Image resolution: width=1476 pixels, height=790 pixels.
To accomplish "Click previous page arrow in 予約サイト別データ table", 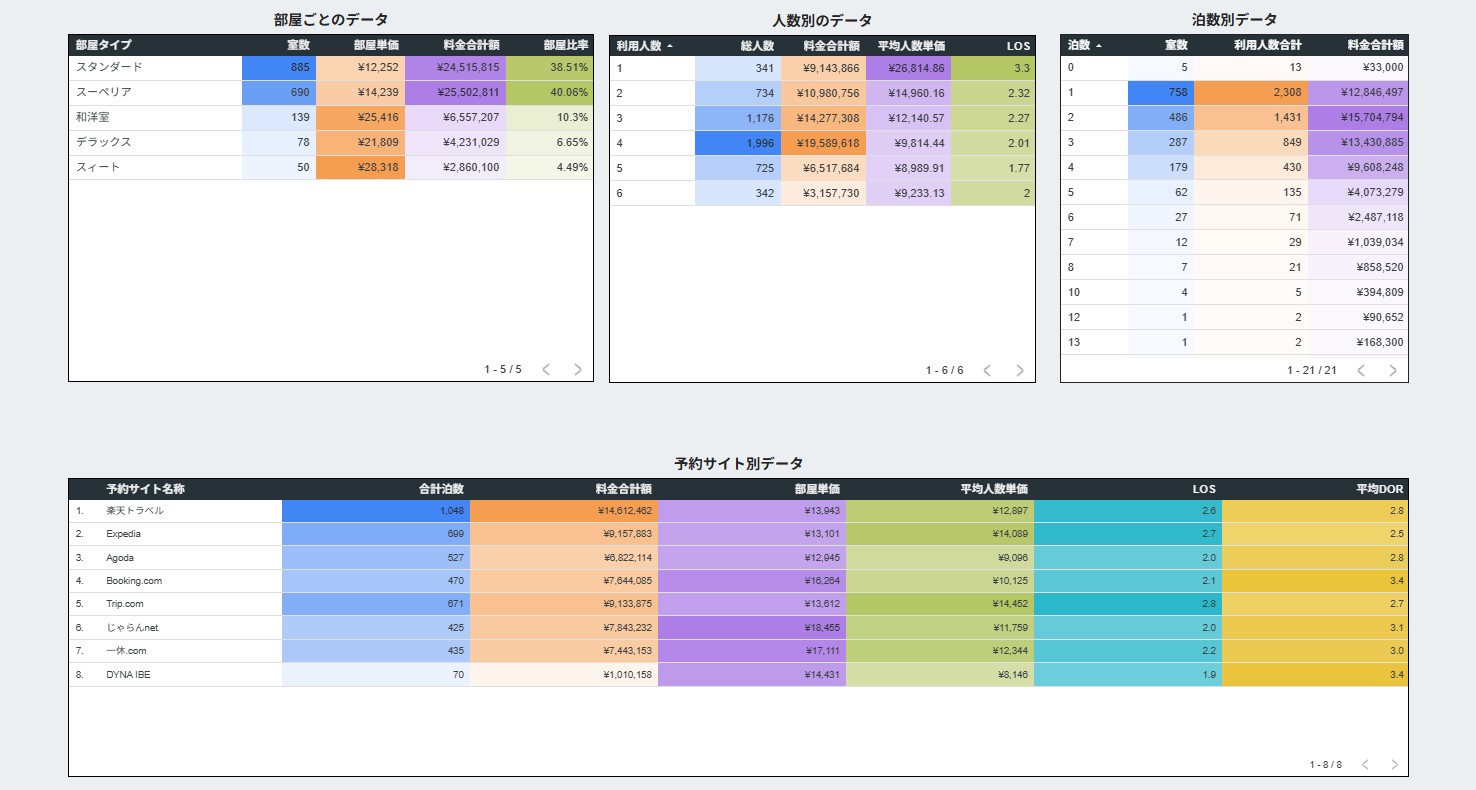I will pyautogui.click(x=1365, y=765).
